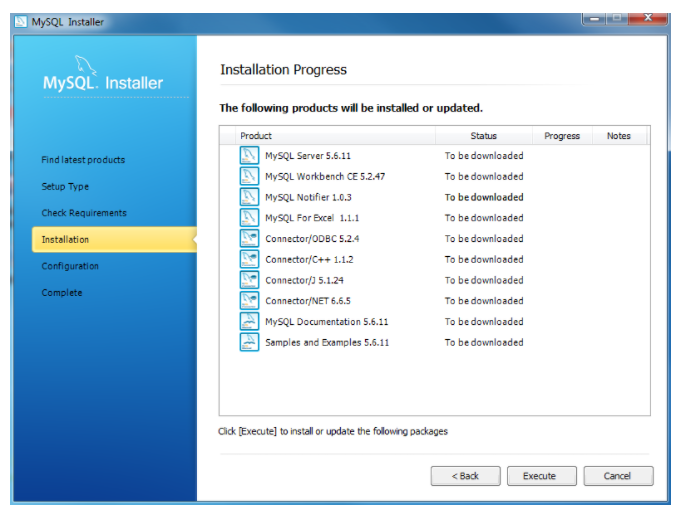Cancel the installation
Viewport: 687px width, 515px height.
pos(618,476)
